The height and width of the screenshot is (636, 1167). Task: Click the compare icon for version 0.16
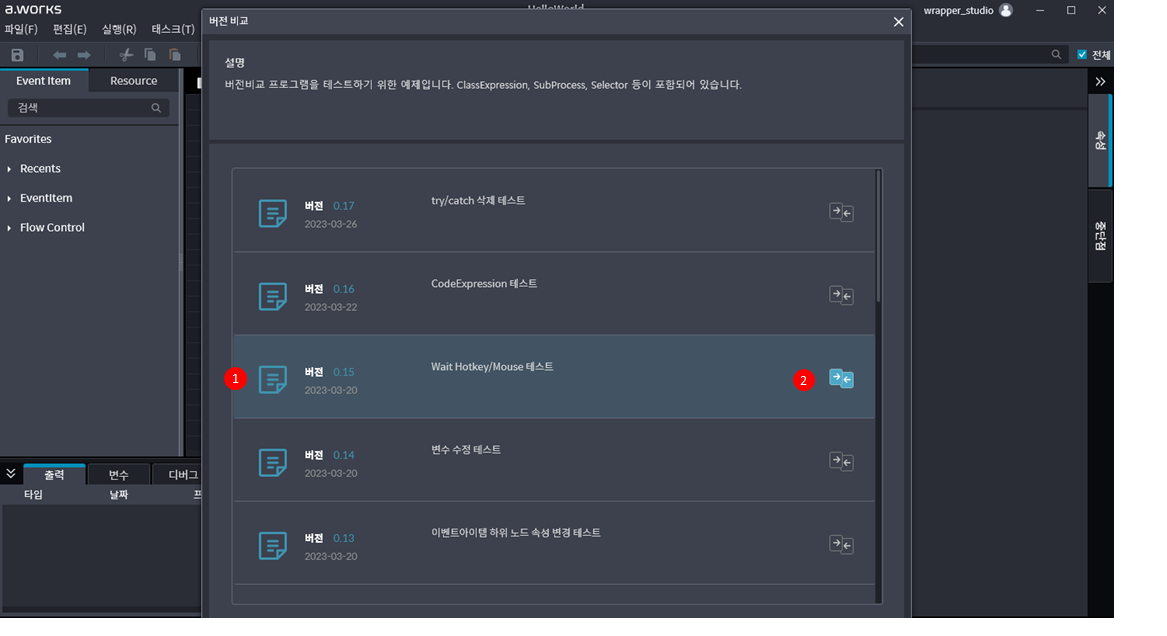841,295
